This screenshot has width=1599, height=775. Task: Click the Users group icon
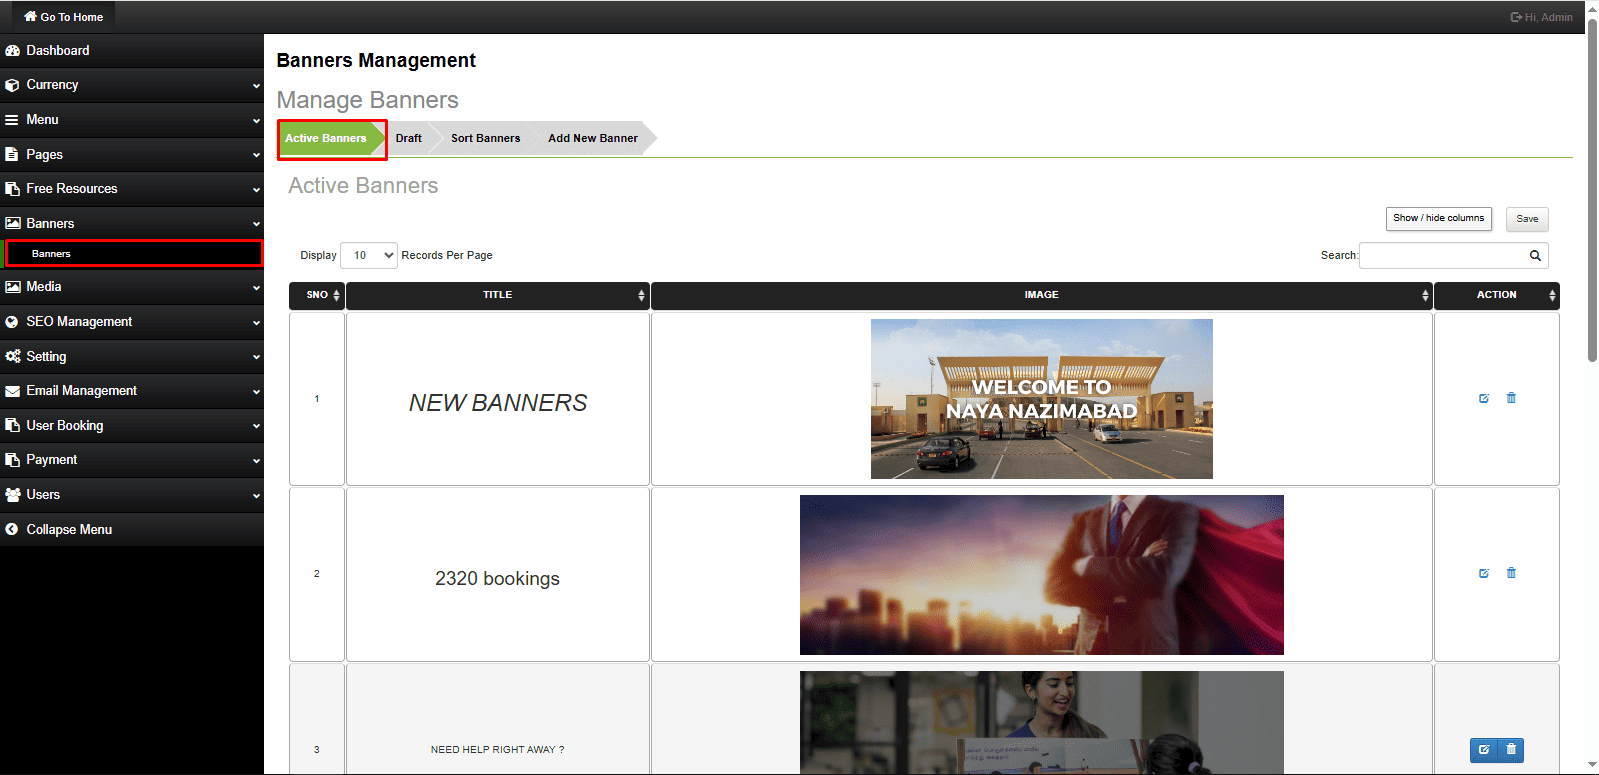(x=12, y=495)
